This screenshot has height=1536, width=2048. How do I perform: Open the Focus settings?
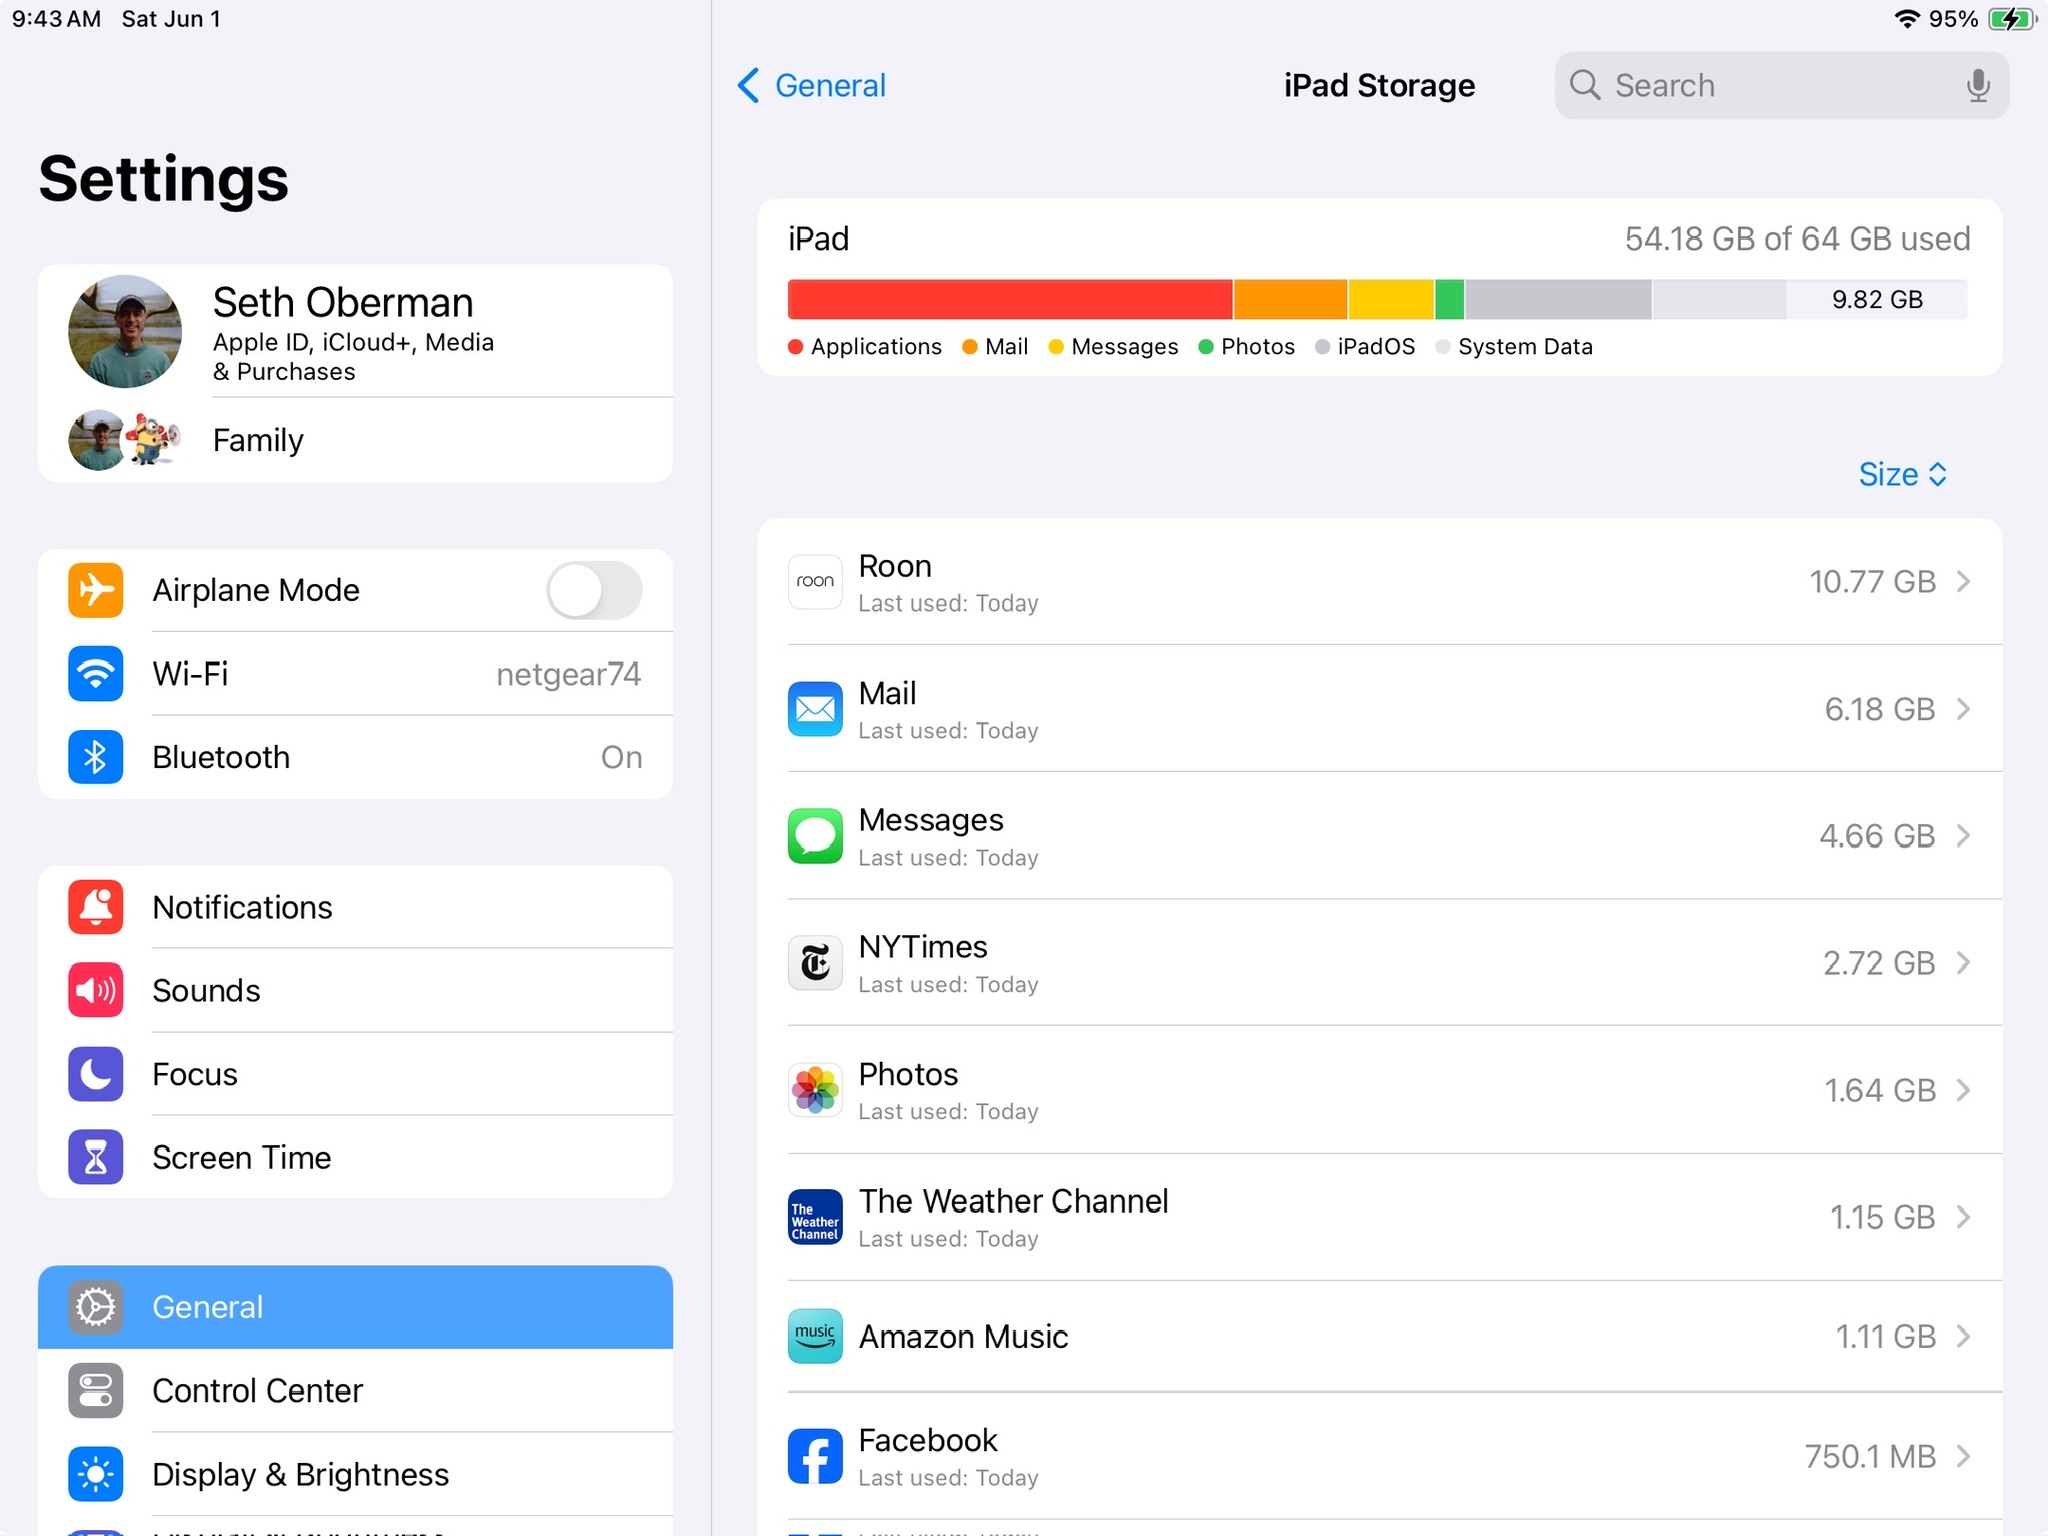pos(355,1074)
